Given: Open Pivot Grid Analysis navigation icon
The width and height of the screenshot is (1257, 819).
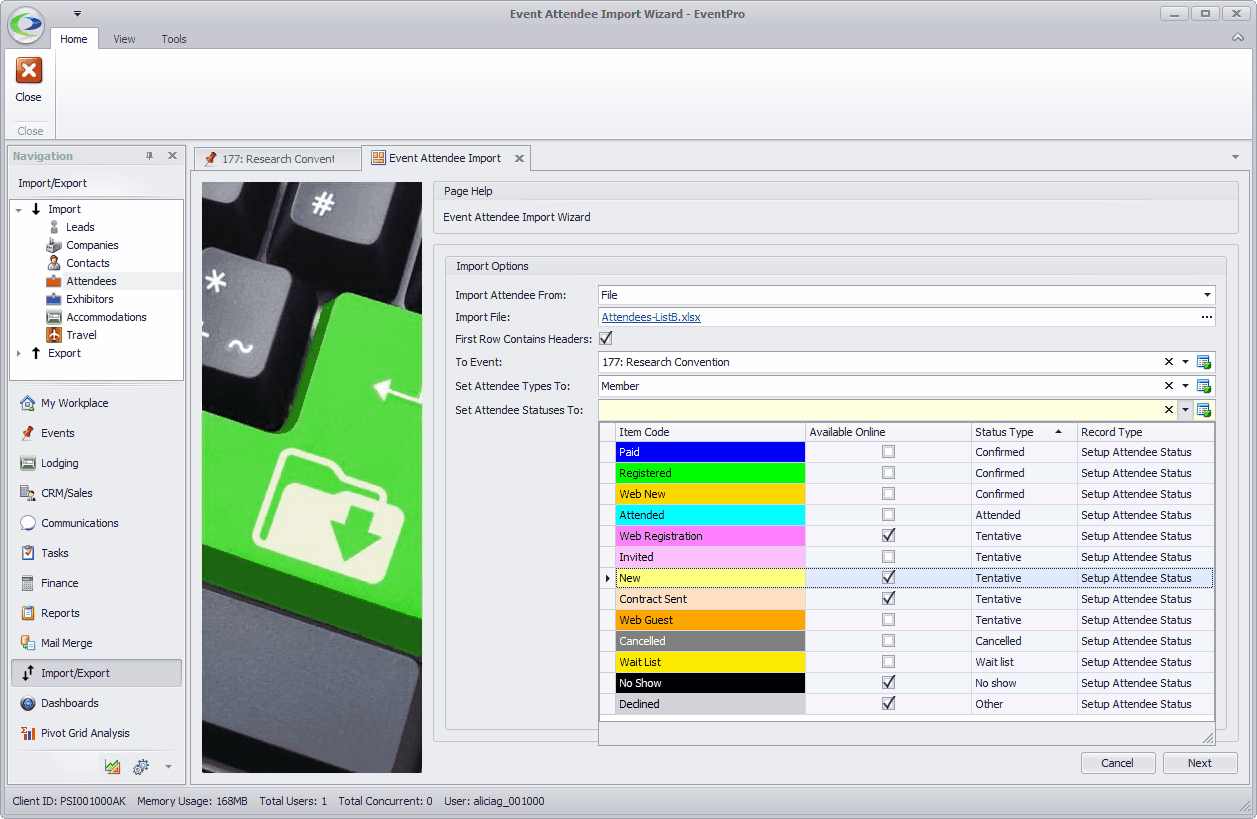Looking at the screenshot, I should [x=28, y=733].
